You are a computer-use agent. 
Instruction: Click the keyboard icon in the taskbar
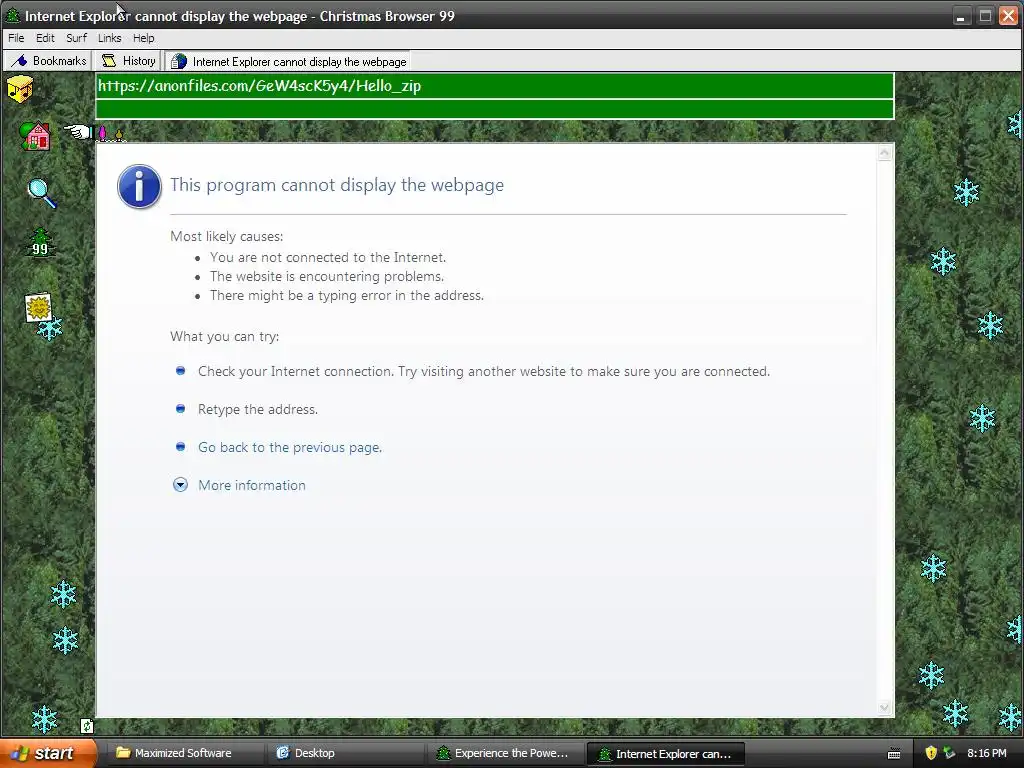pyautogui.click(x=894, y=754)
